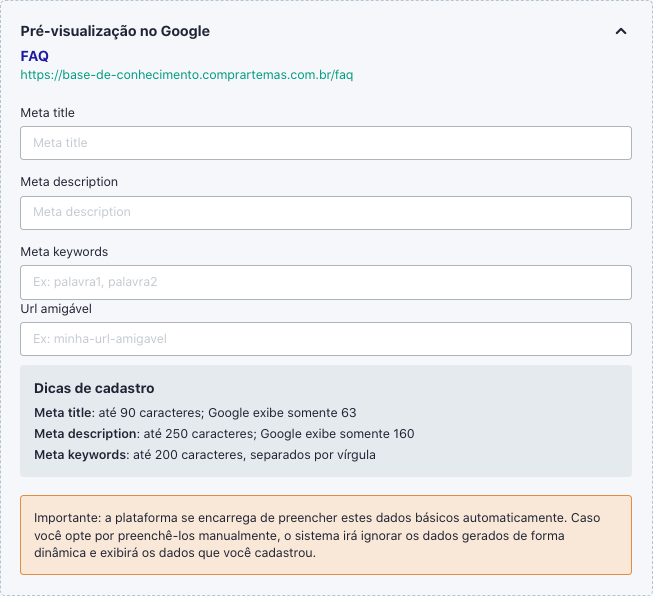Click the Url amigável field label

tap(56, 309)
